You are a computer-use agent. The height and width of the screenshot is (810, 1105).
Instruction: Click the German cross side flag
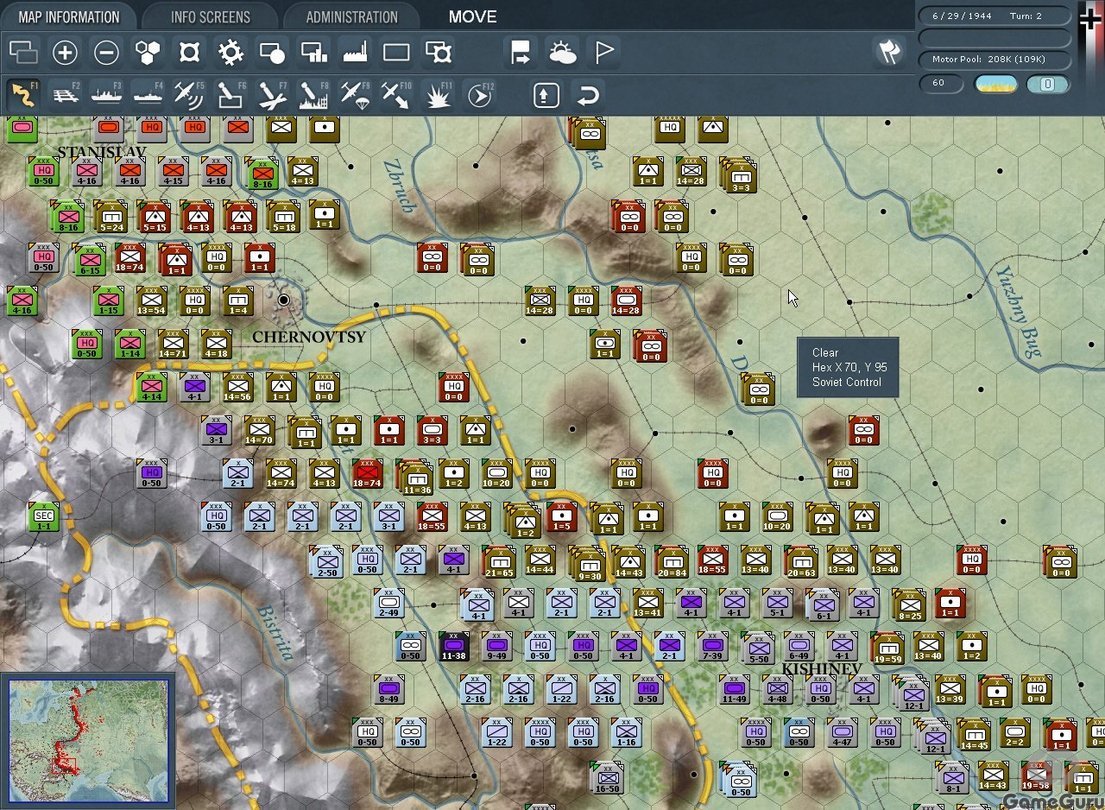click(1090, 20)
